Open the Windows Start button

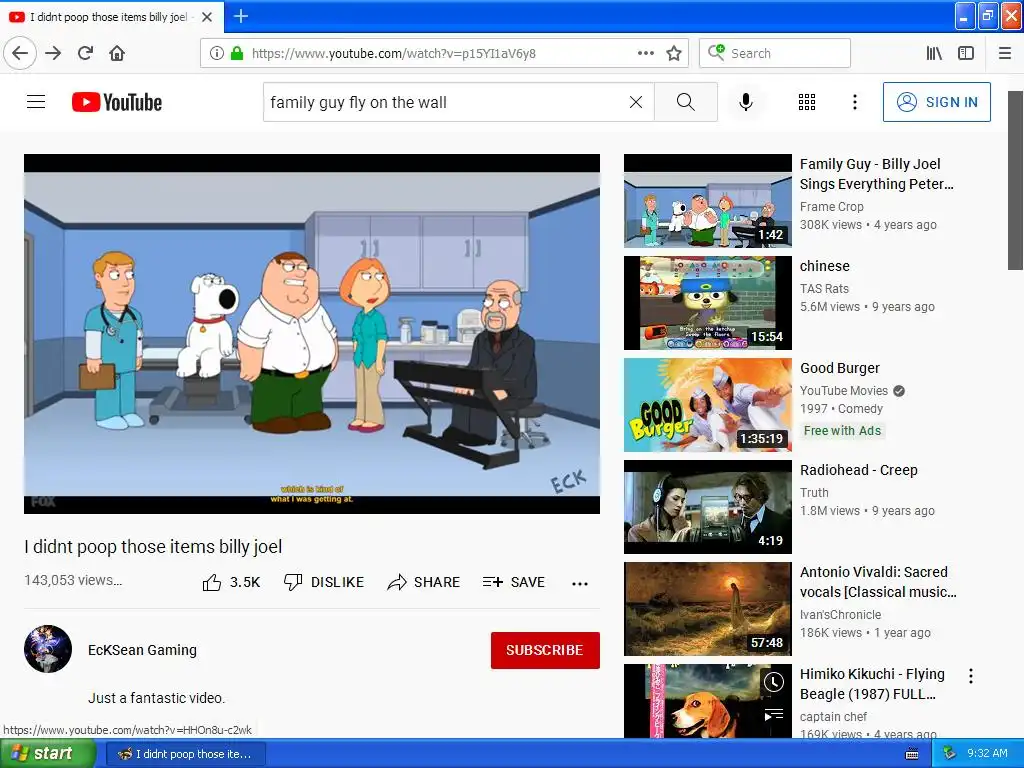47,753
